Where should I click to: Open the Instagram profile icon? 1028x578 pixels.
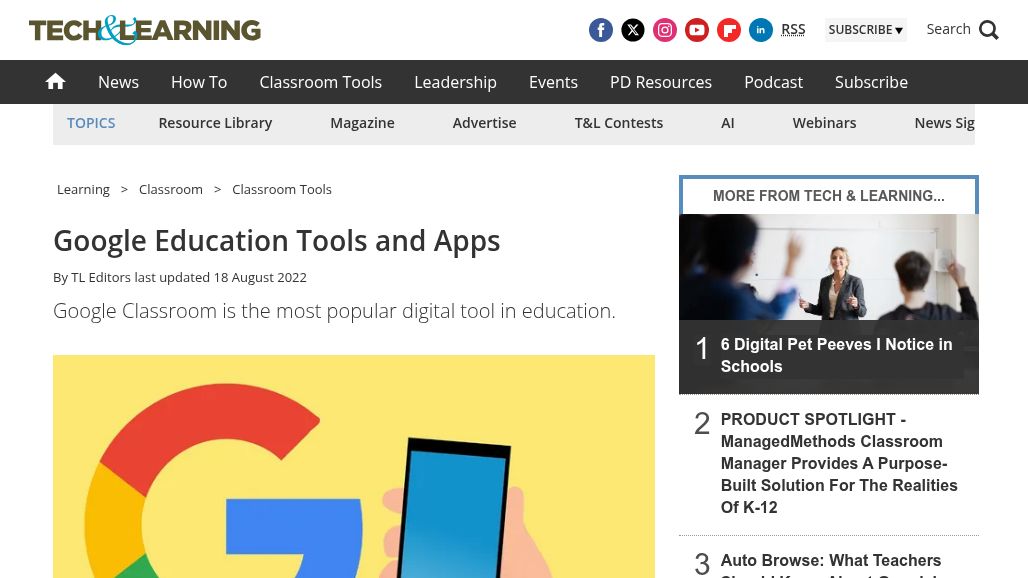tap(664, 30)
